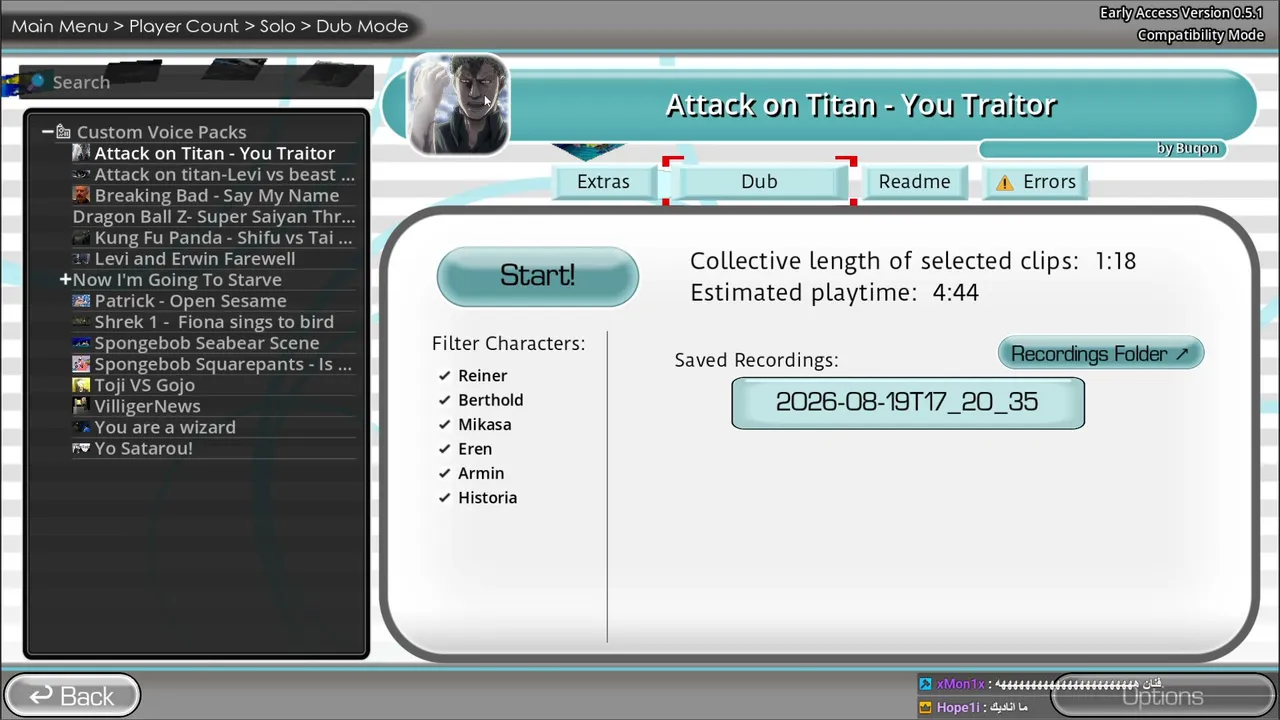This screenshot has width=1280, height=720.
Task: Open the Extras tab
Action: [x=603, y=182]
